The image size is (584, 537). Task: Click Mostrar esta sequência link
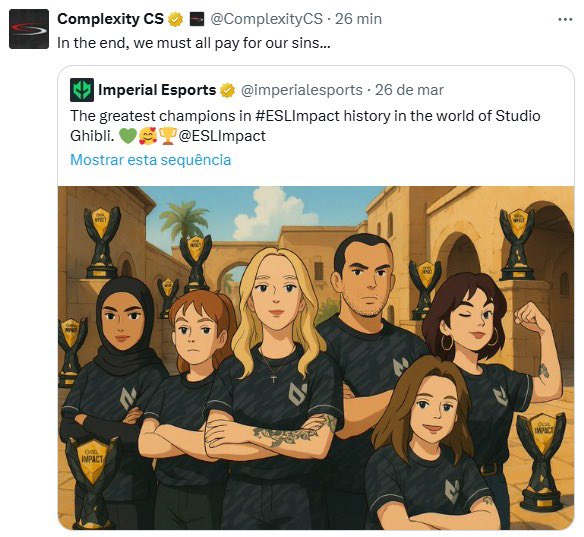click(150, 160)
